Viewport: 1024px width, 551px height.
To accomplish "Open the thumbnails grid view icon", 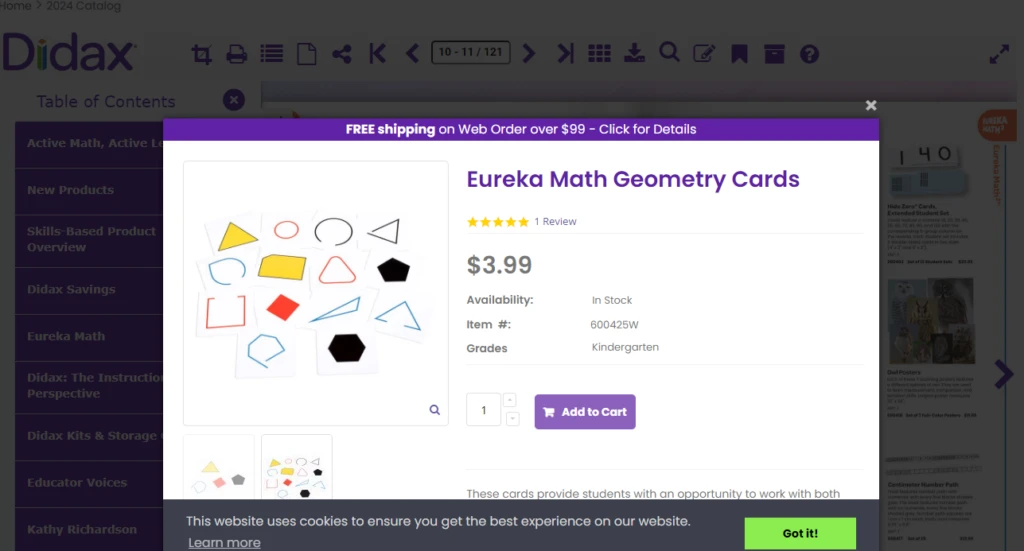I will (599, 54).
